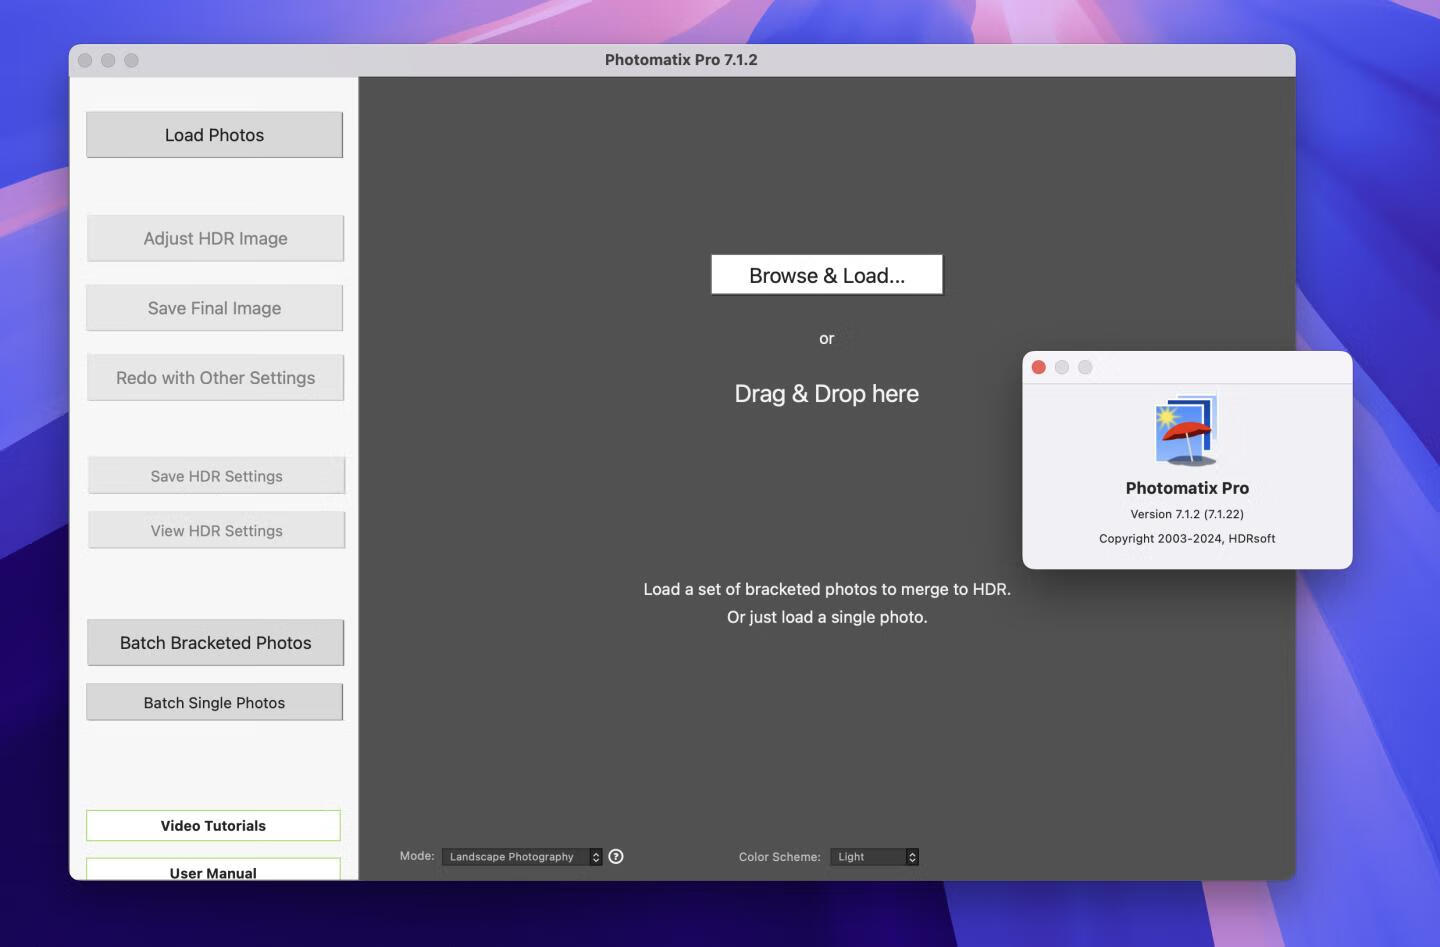Image resolution: width=1440 pixels, height=947 pixels.
Task: Close the About Photomatix Pro window
Action: tap(1039, 367)
